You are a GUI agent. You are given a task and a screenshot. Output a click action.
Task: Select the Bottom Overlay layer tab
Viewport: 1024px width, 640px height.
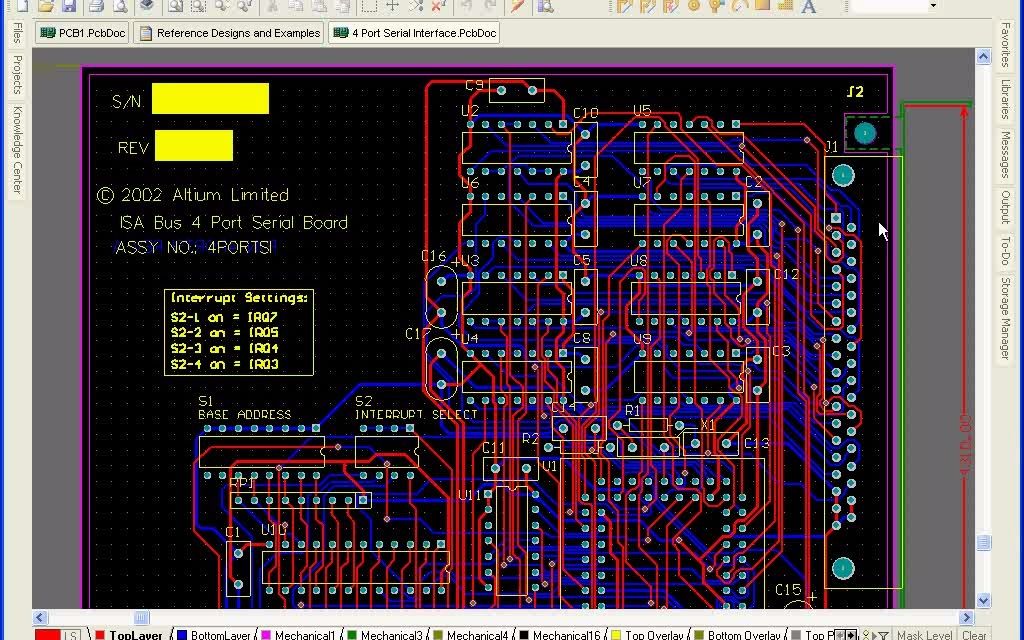click(741, 634)
